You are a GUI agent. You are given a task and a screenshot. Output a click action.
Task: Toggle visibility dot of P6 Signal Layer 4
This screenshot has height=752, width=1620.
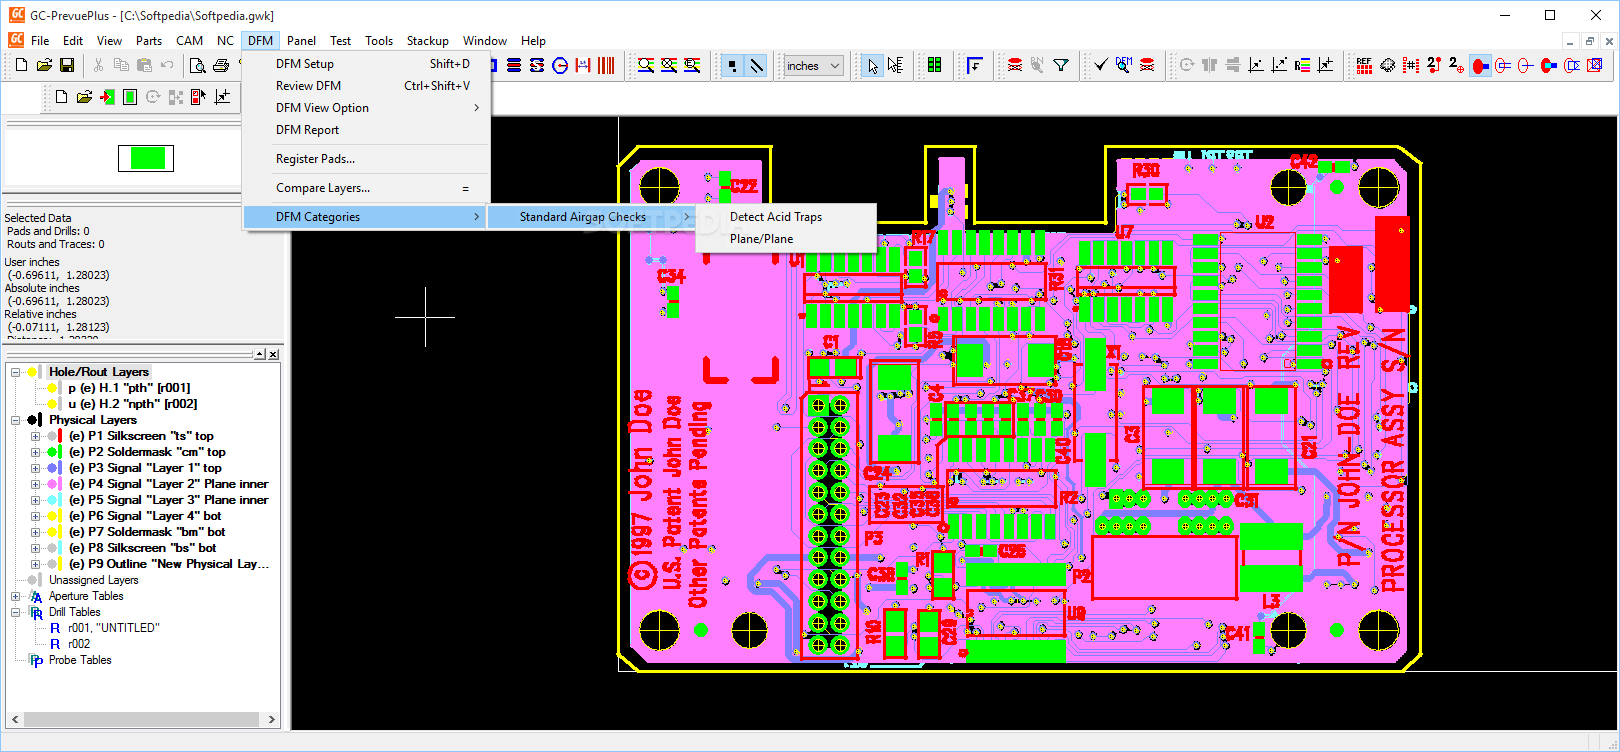pos(52,516)
